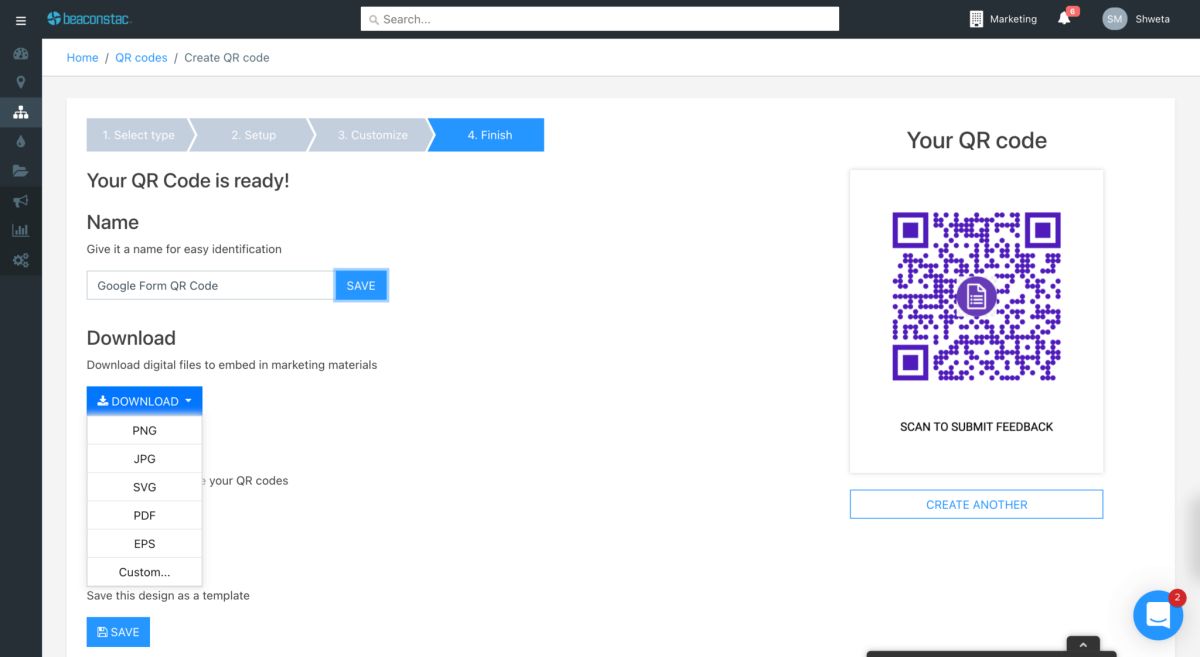This screenshot has height=657, width=1200.
Task: Open the QR codes hierarchy icon in sidebar
Action: pyautogui.click(x=20, y=112)
